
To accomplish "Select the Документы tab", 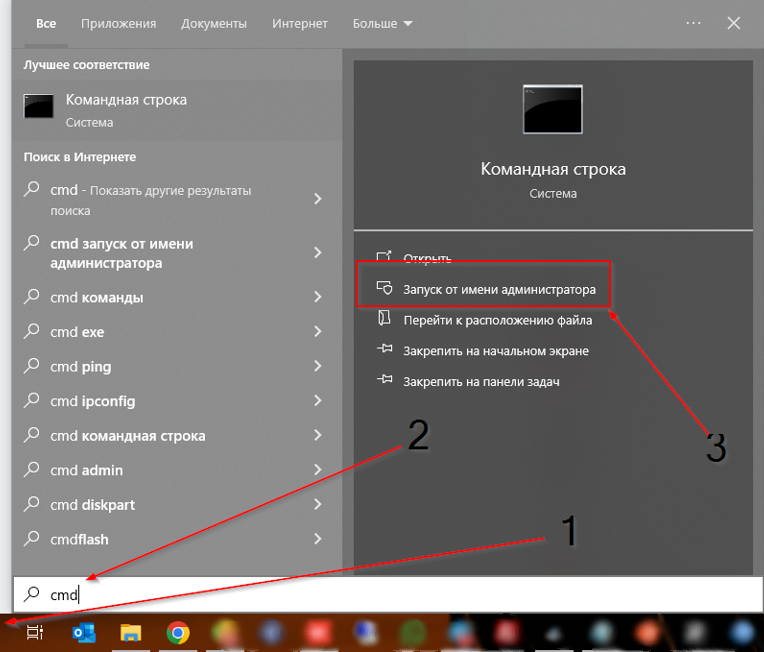I will pyautogui.click(x=214, y=23).
